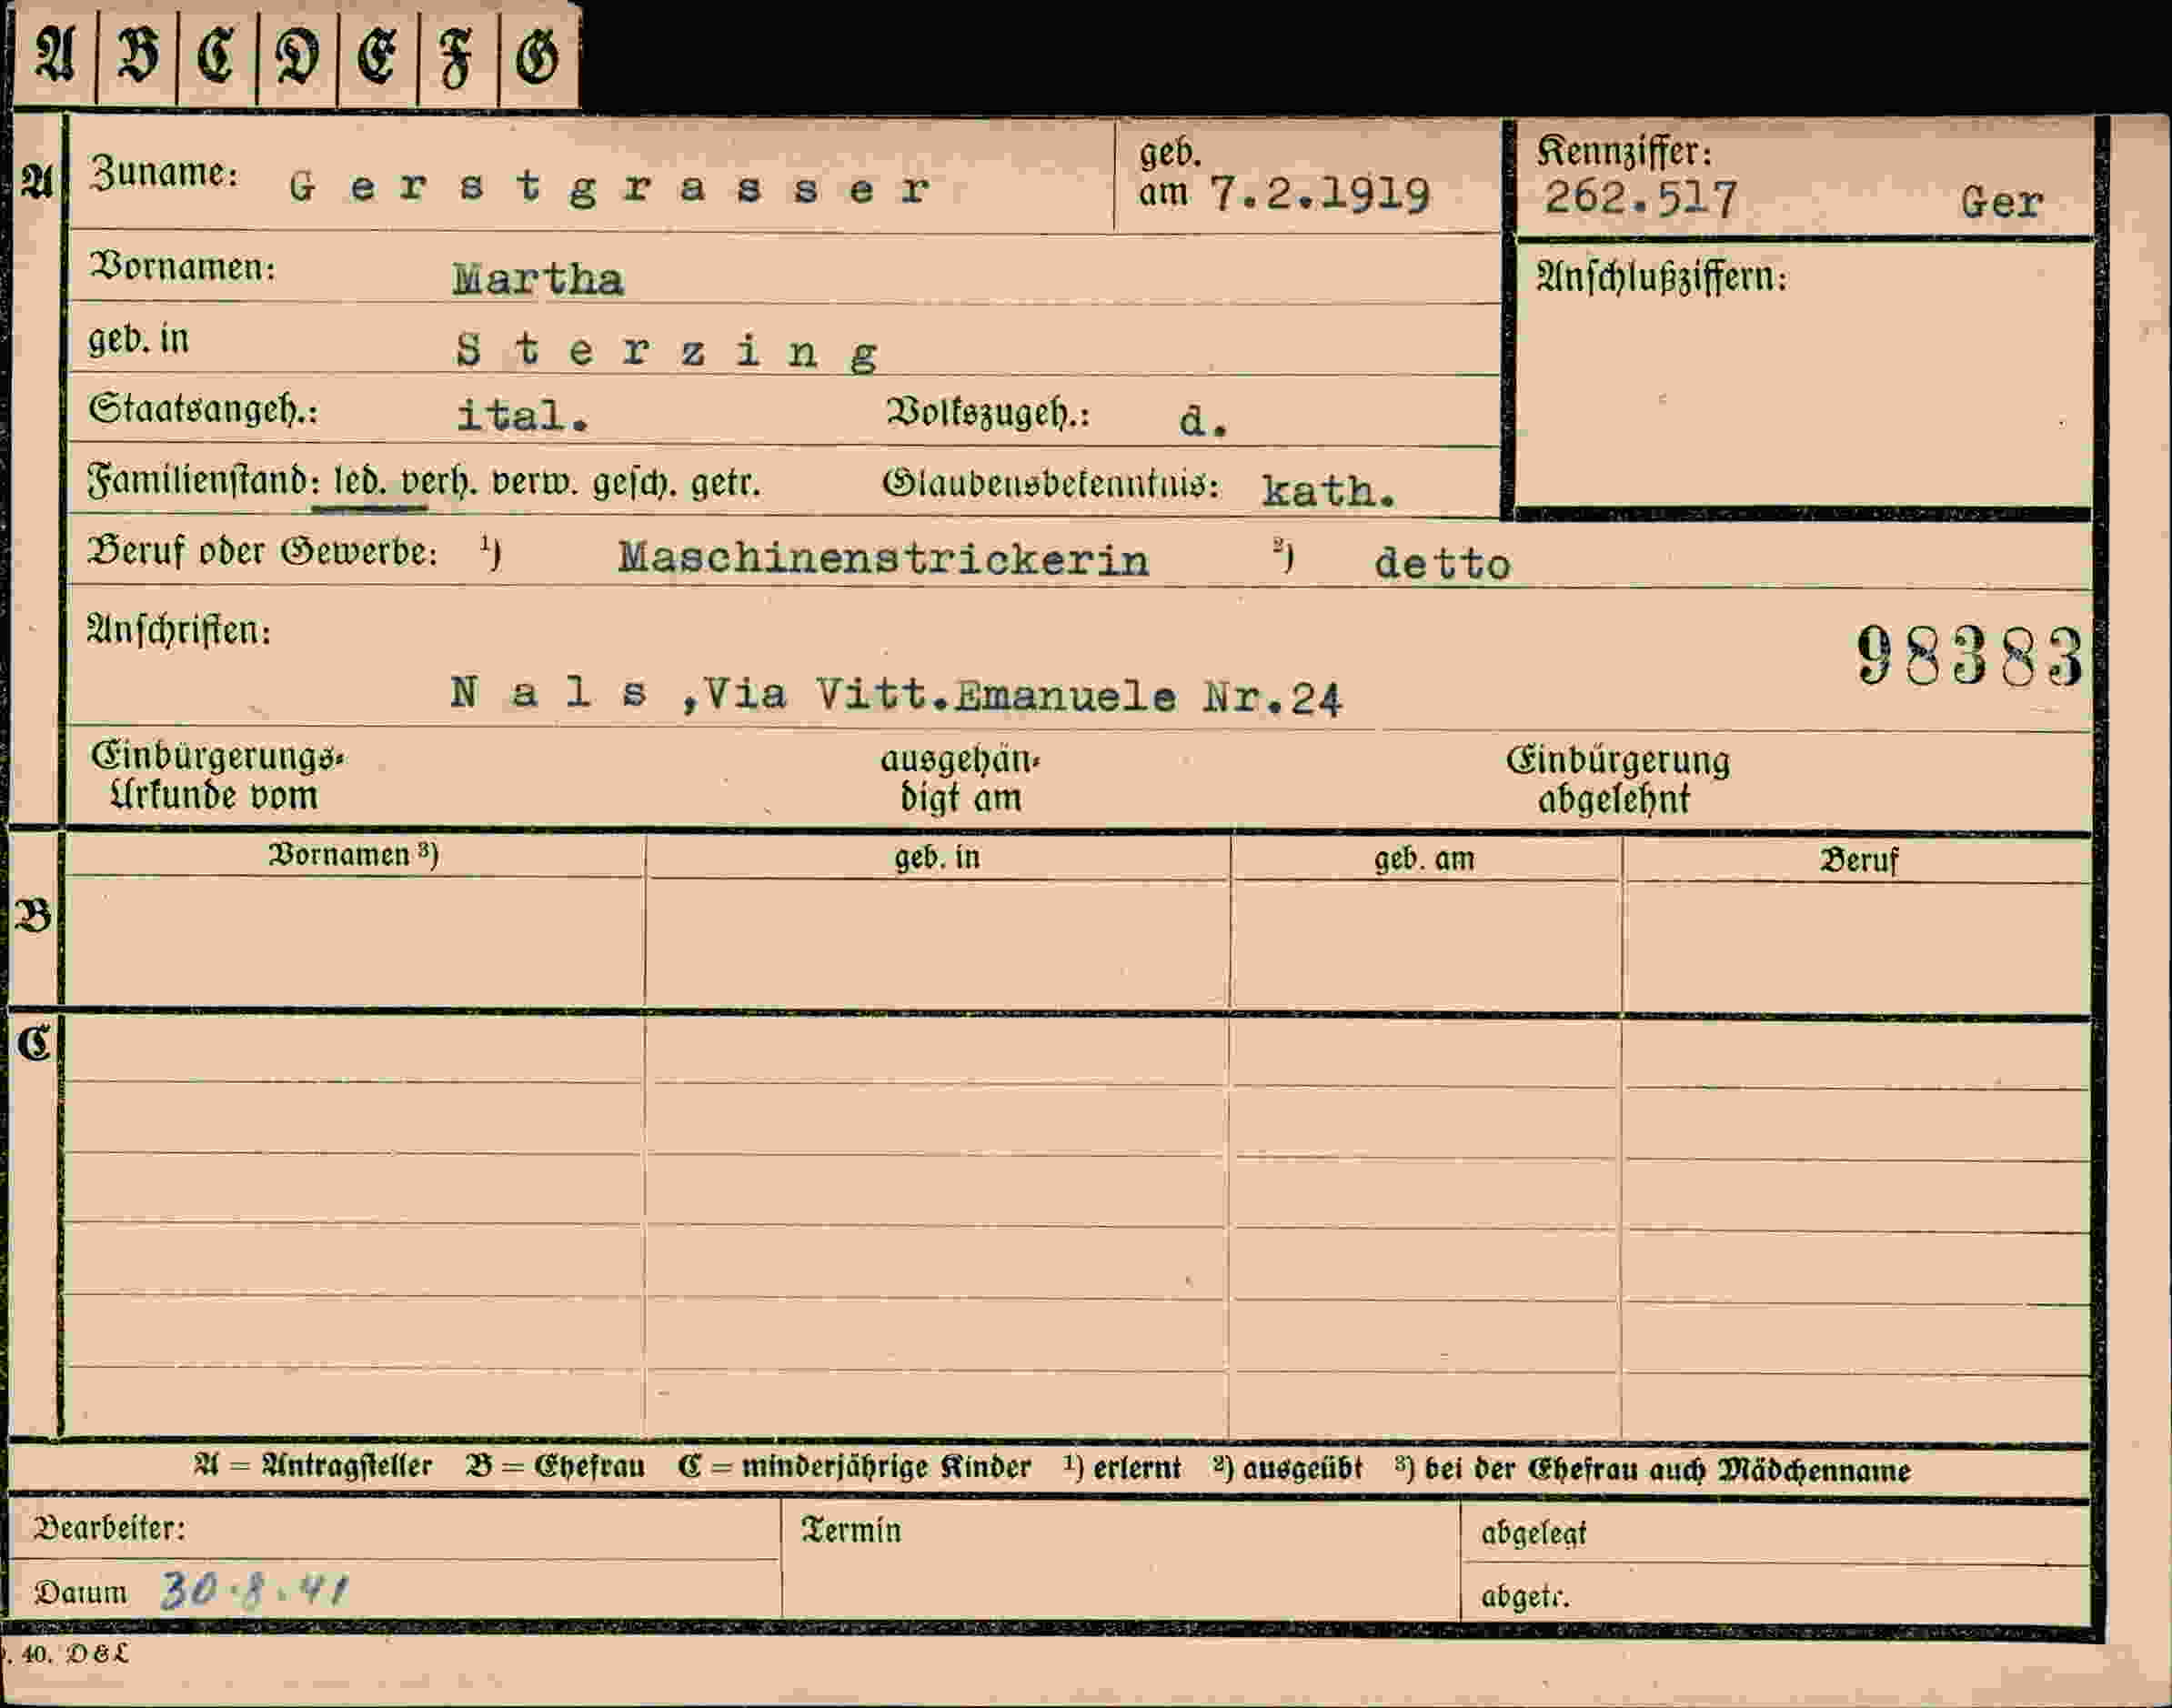Viewport: 2172px width, 1708px height.
Task: Click the 'Zuname:' field label
Action: (164, 174)
